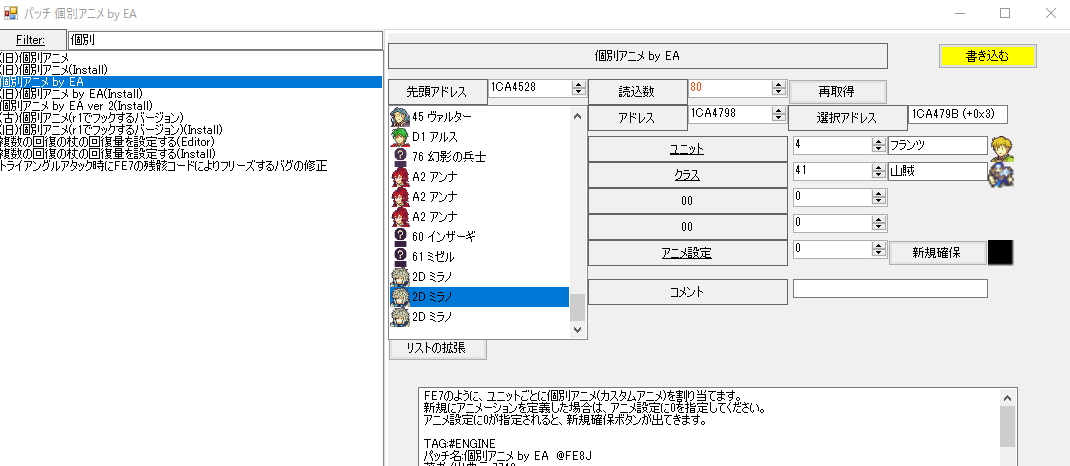Click the 個別アニメ by EA header button
The width and height of the screenshot is (1070, 466).
pyautogui.click(x=637, y=56)
